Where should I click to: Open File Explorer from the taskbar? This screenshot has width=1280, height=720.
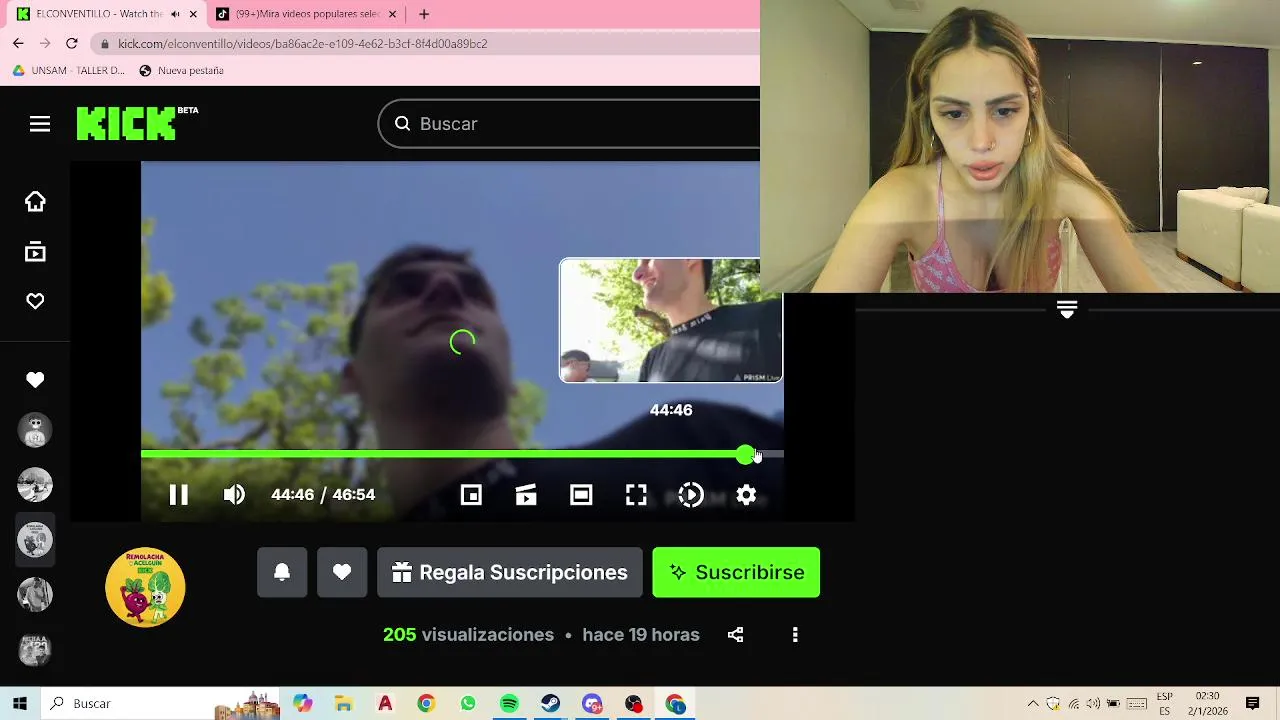click(343, 704)
